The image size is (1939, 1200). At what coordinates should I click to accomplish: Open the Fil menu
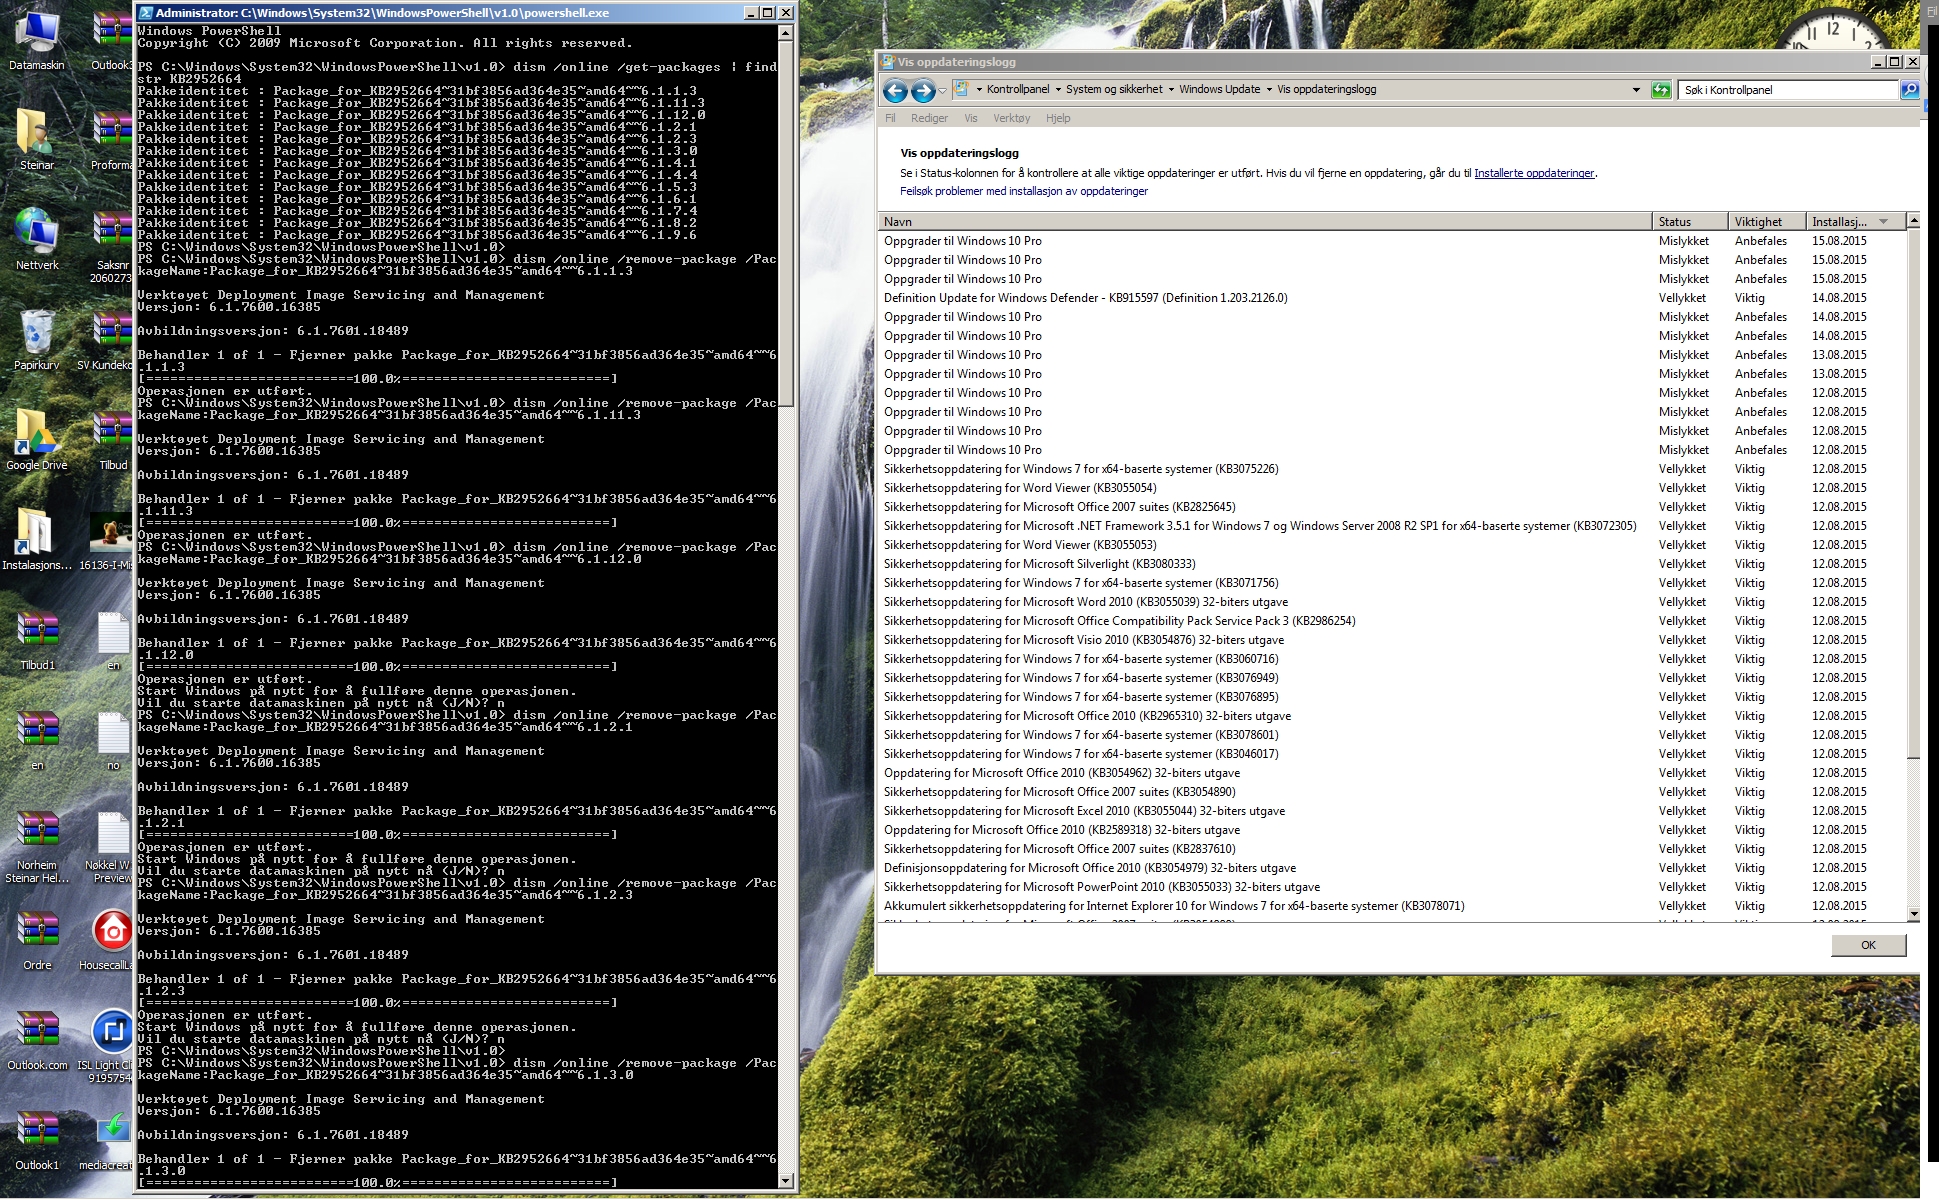pyautogui.click(x=890, y=118)
